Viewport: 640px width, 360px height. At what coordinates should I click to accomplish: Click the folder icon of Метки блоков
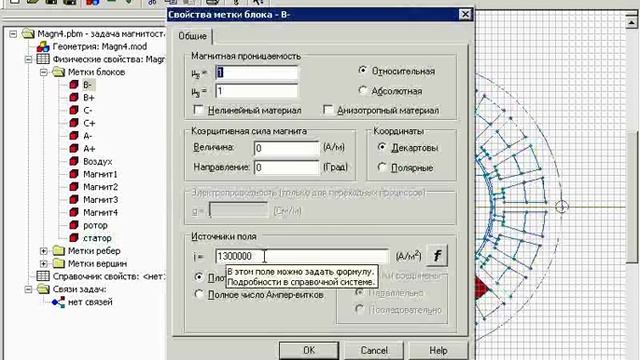pos(58,72)
